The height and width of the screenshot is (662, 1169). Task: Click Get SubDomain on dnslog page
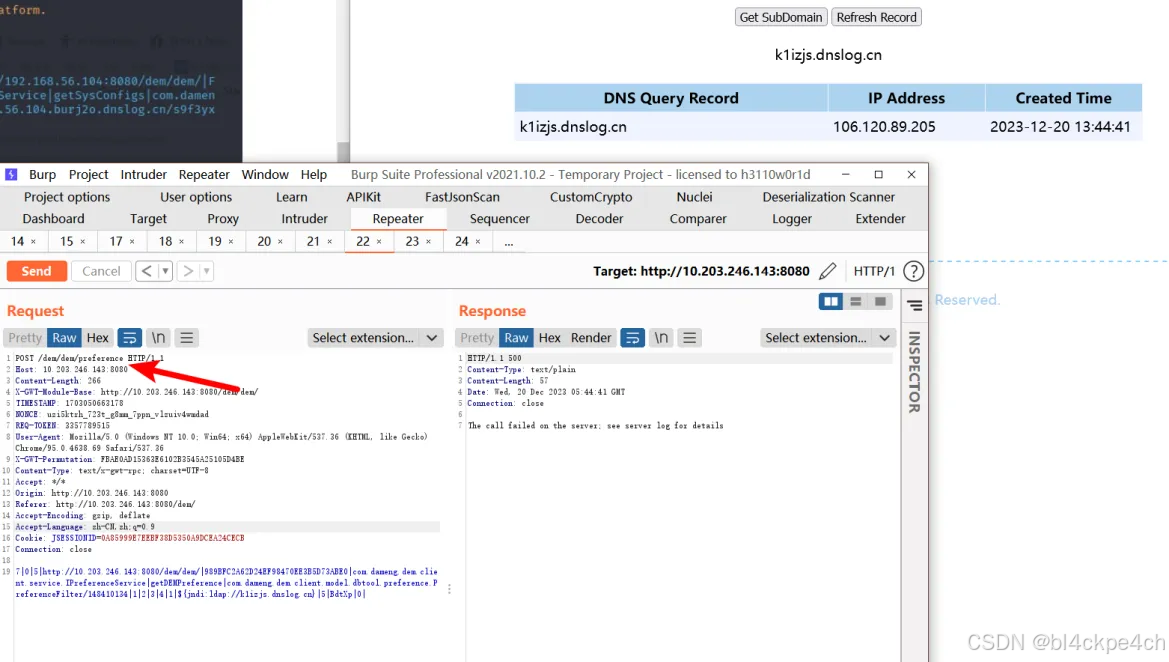click(x=781, y=17)
